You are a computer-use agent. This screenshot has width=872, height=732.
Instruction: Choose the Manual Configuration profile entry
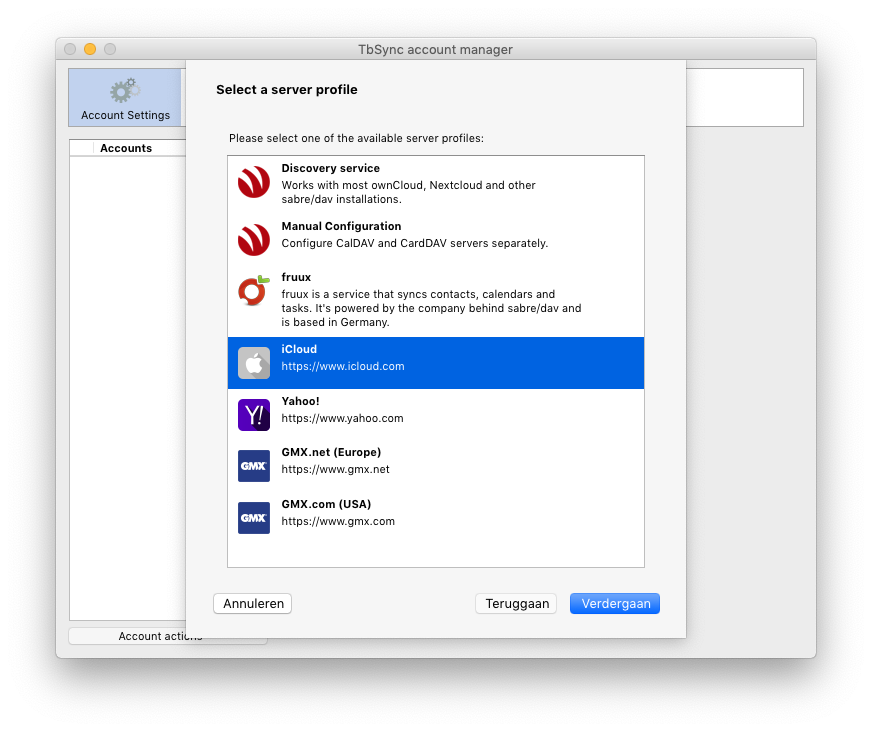pyautogui.click(x=341, y=227)
